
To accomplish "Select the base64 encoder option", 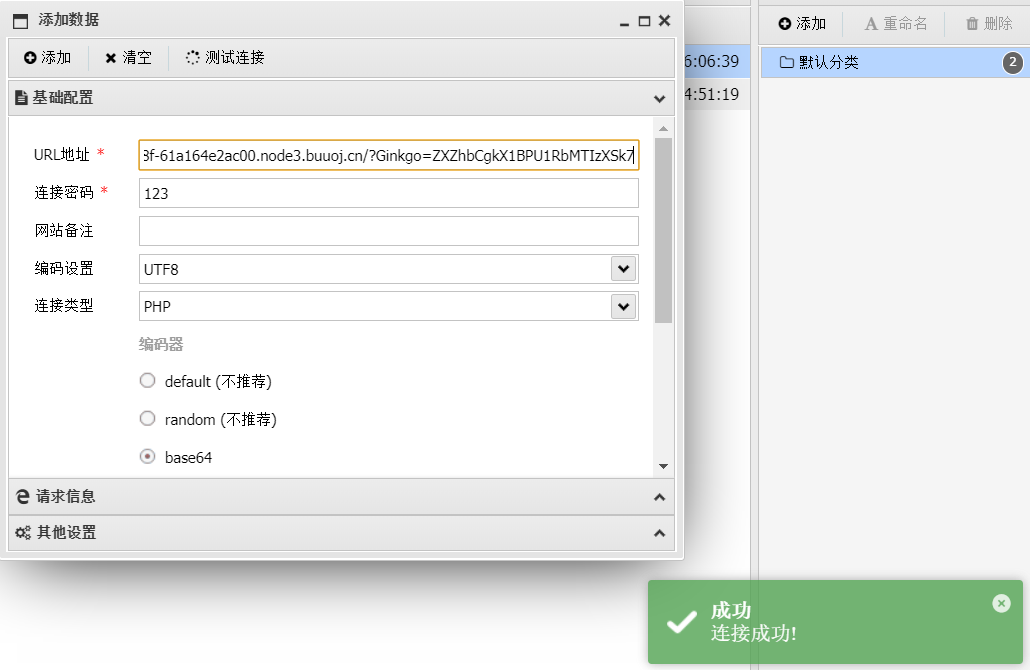I will tap(147, 456).
